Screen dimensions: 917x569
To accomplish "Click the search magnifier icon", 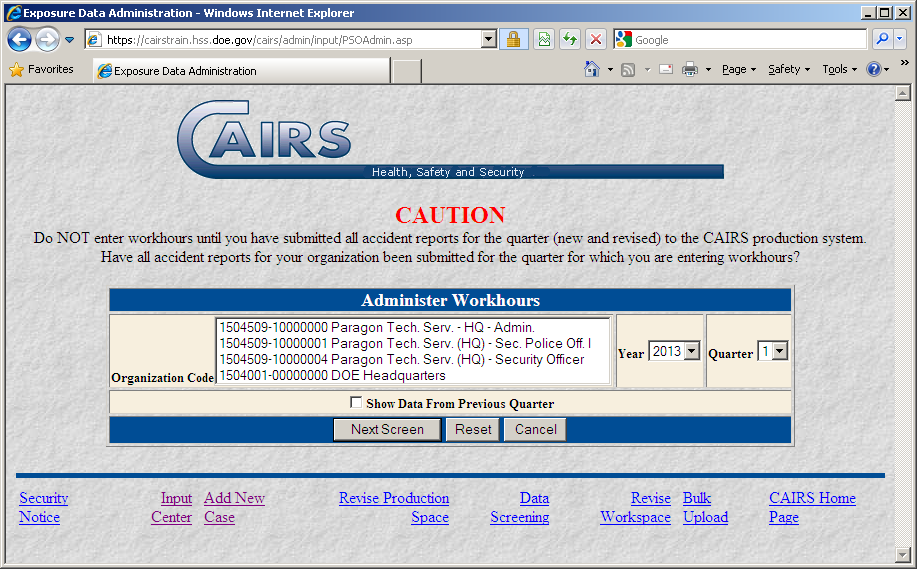I will click(x=882, y=40).
